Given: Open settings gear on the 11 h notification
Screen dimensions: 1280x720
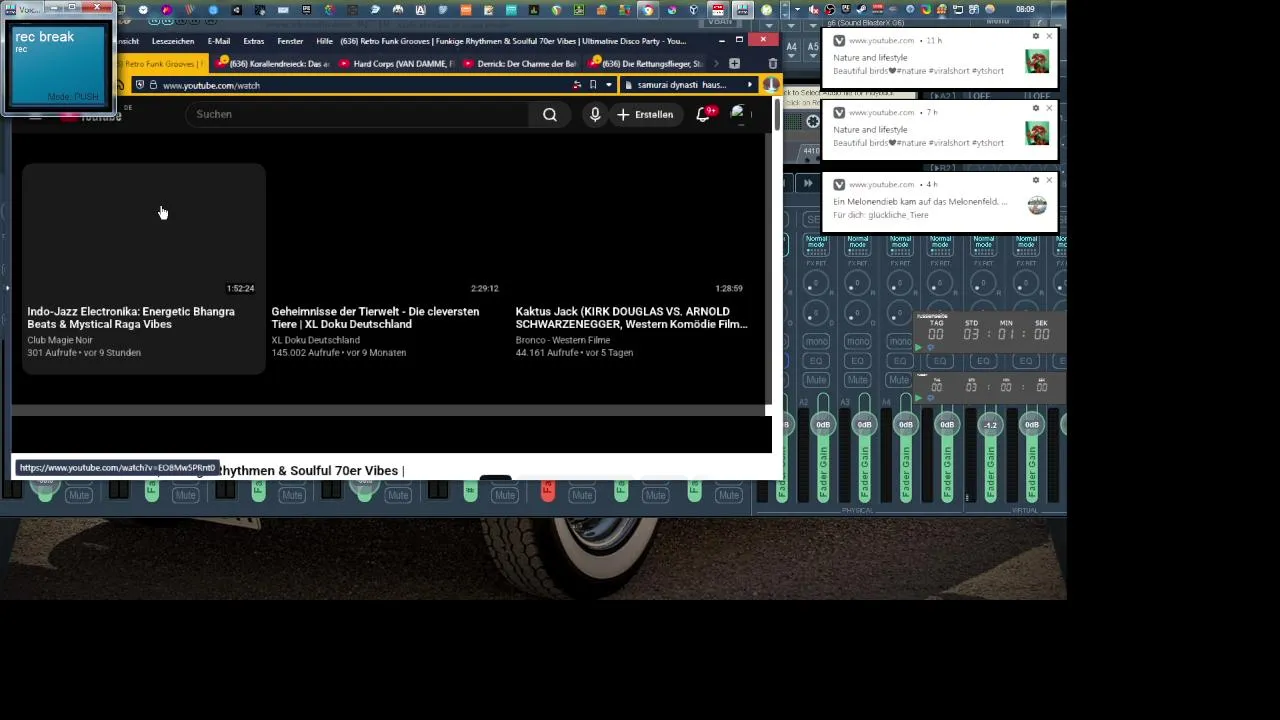Looking at the screenshot, I should click(1036, 36).
